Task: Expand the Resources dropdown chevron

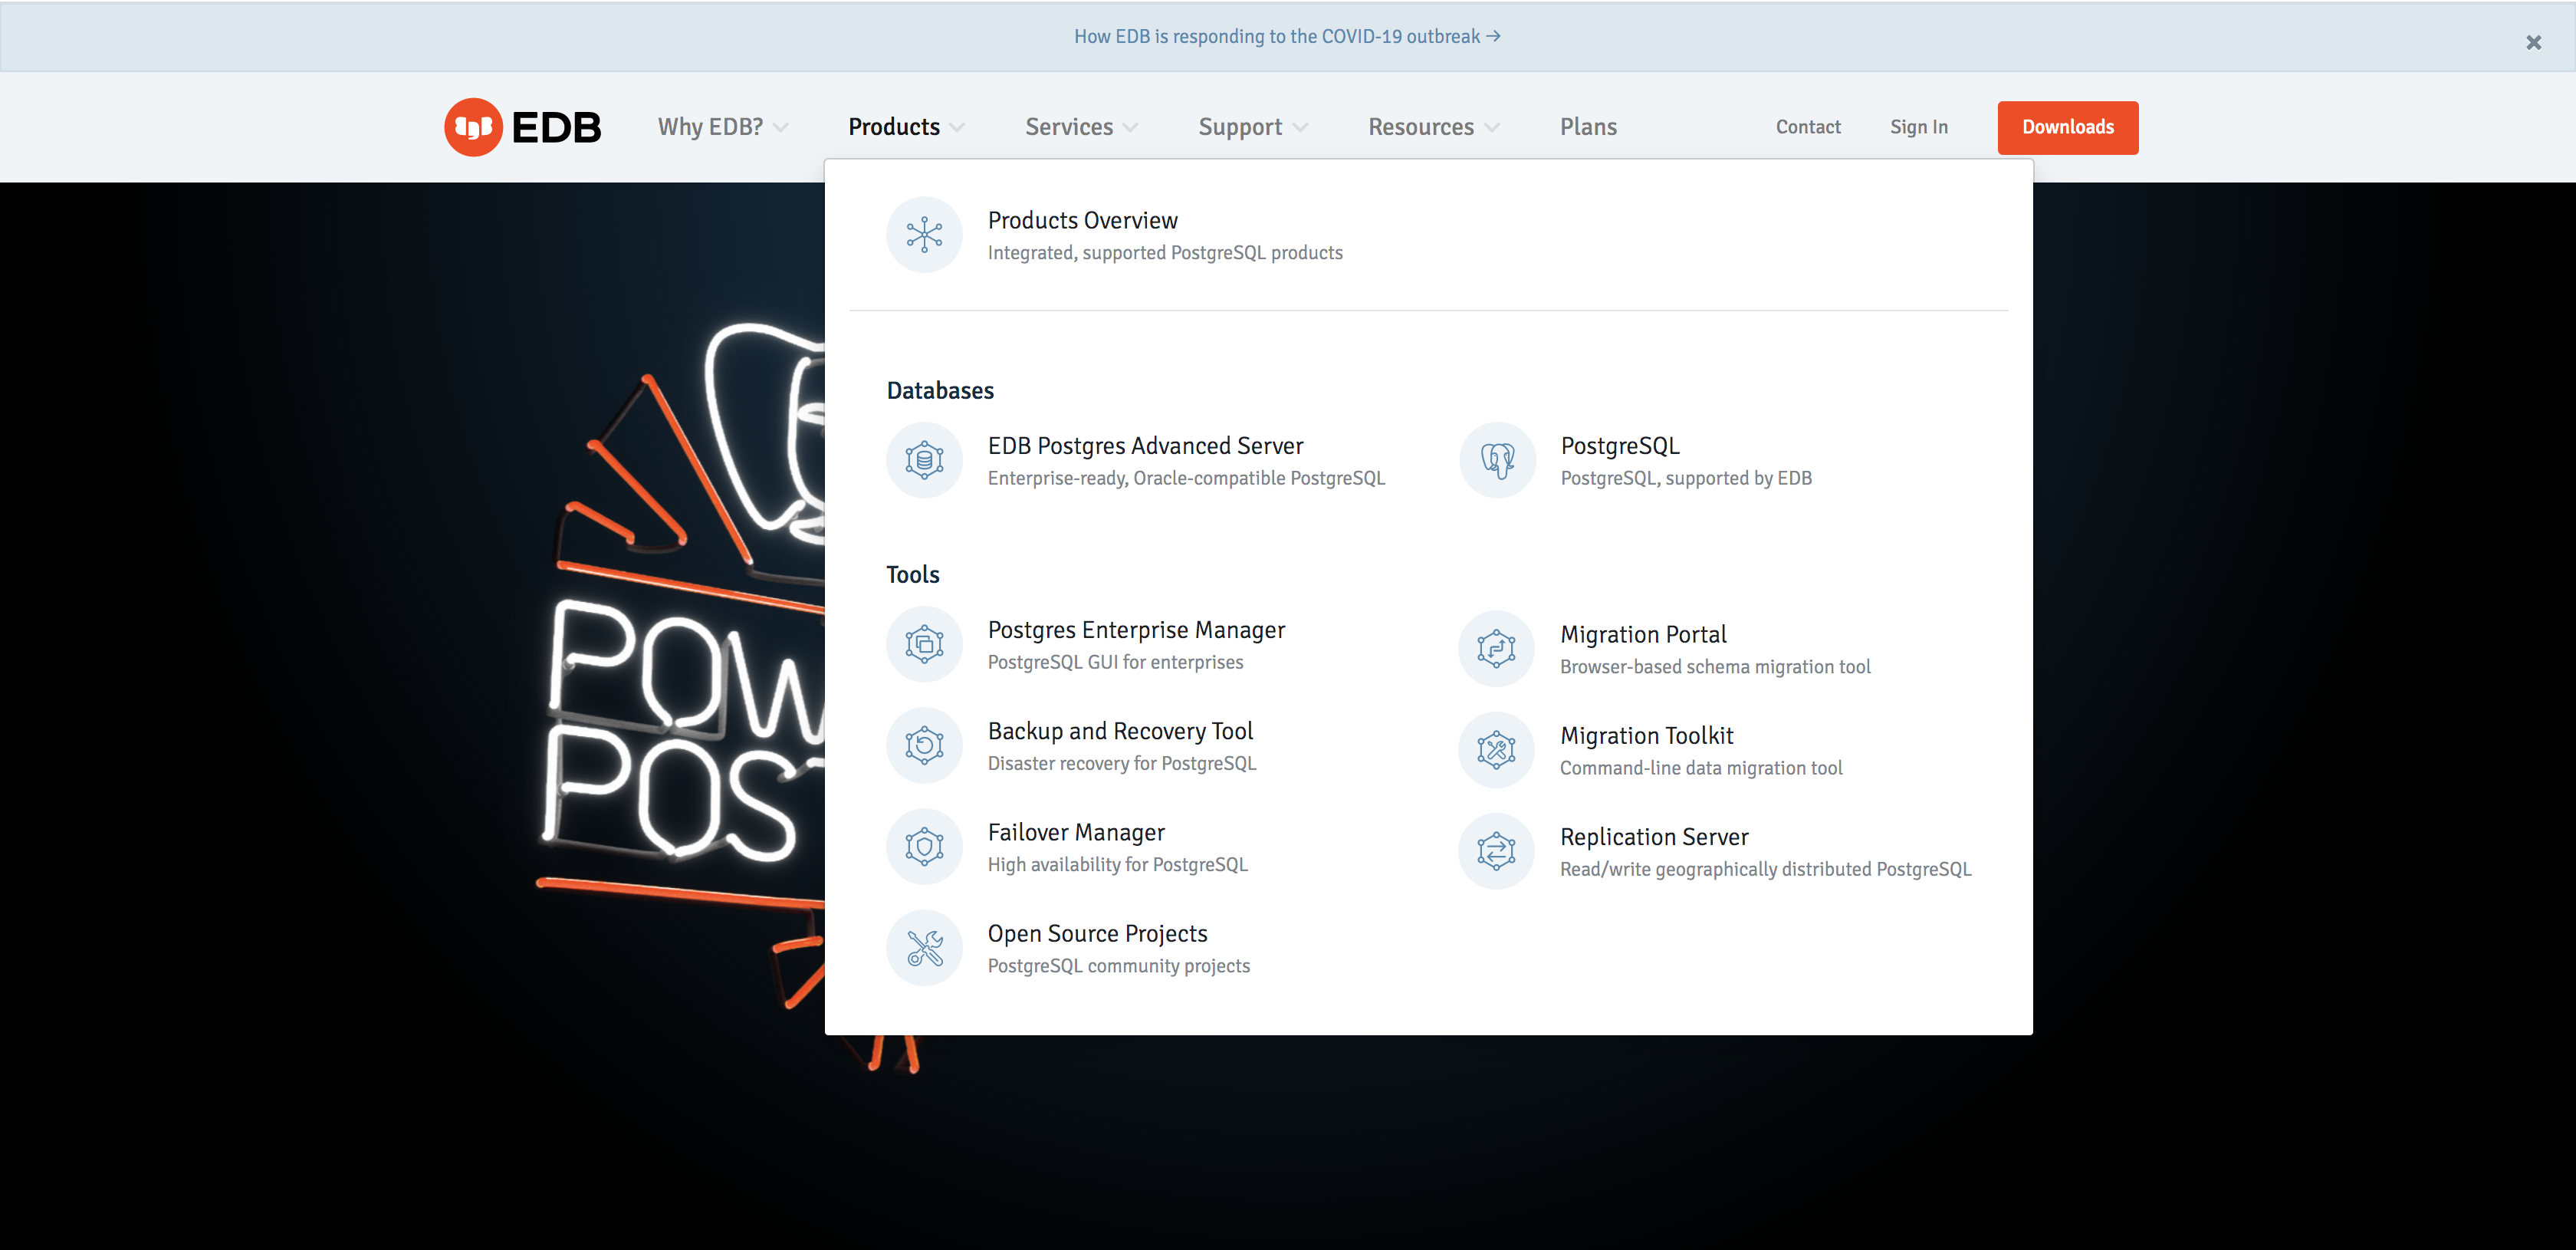Action: click(1492, 128)
